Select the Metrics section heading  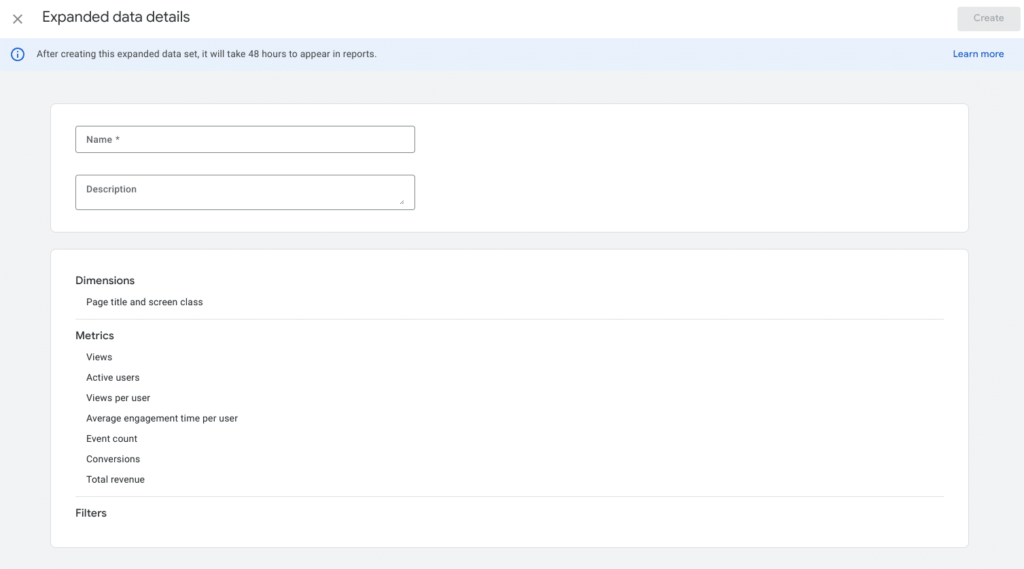(x=95, y=336)
